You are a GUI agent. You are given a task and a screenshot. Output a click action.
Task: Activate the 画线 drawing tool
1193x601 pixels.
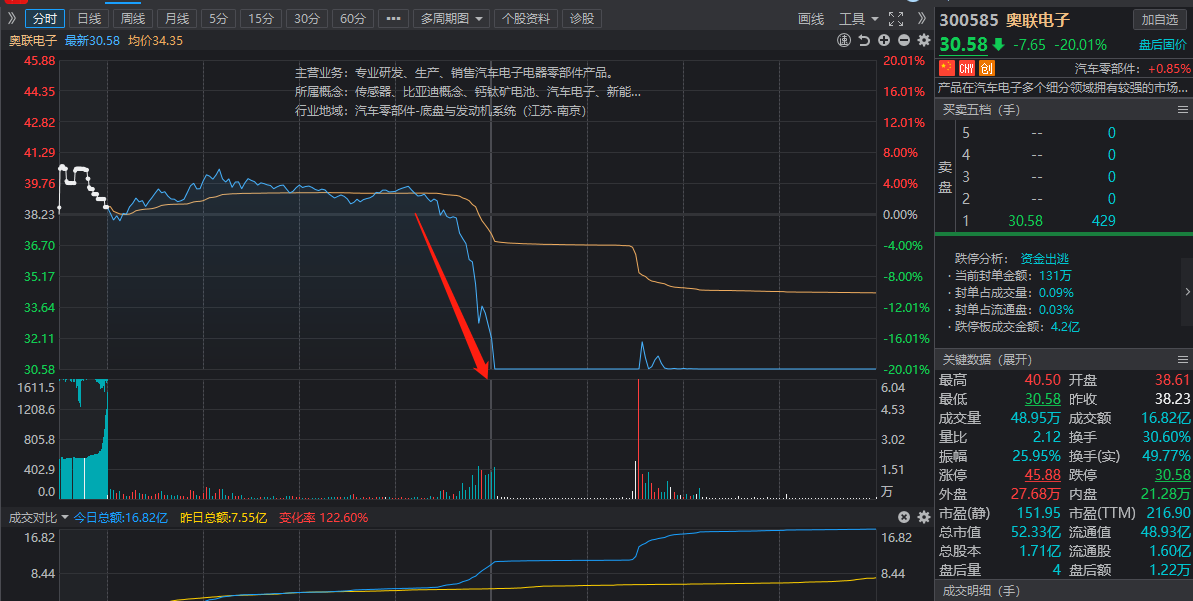pos(811,18)
